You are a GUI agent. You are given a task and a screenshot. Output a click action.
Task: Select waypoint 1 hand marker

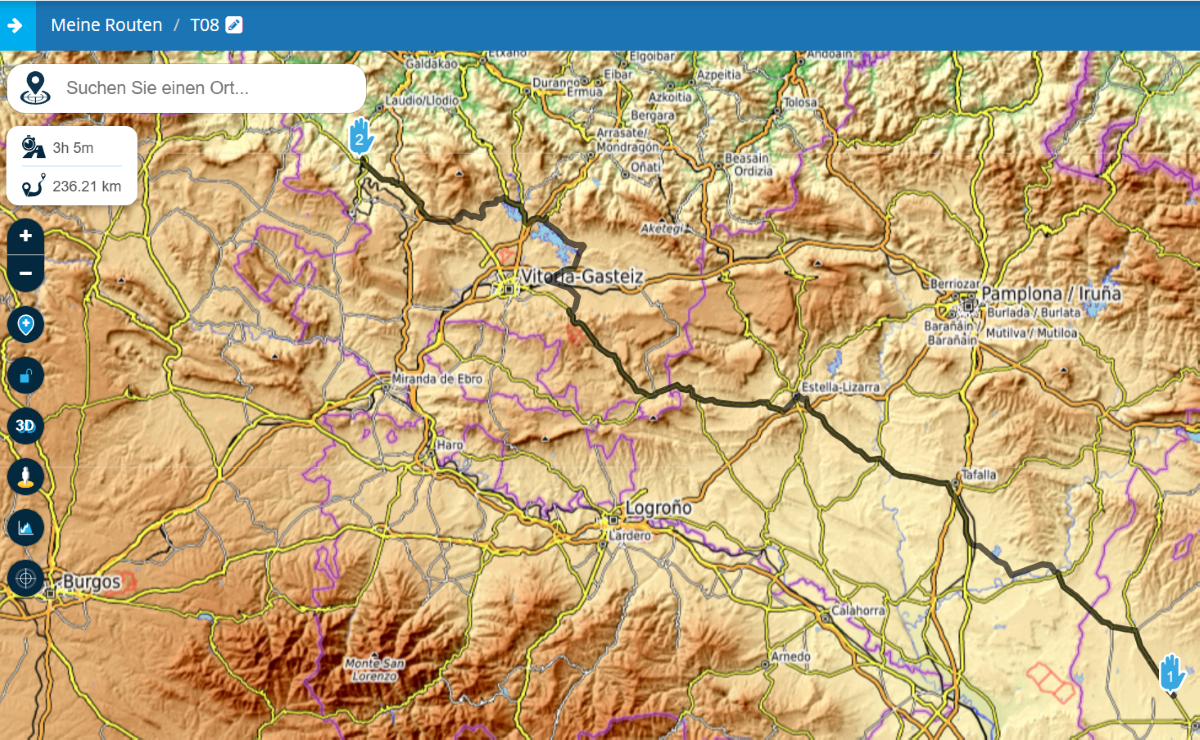[x=1171, y=673]
